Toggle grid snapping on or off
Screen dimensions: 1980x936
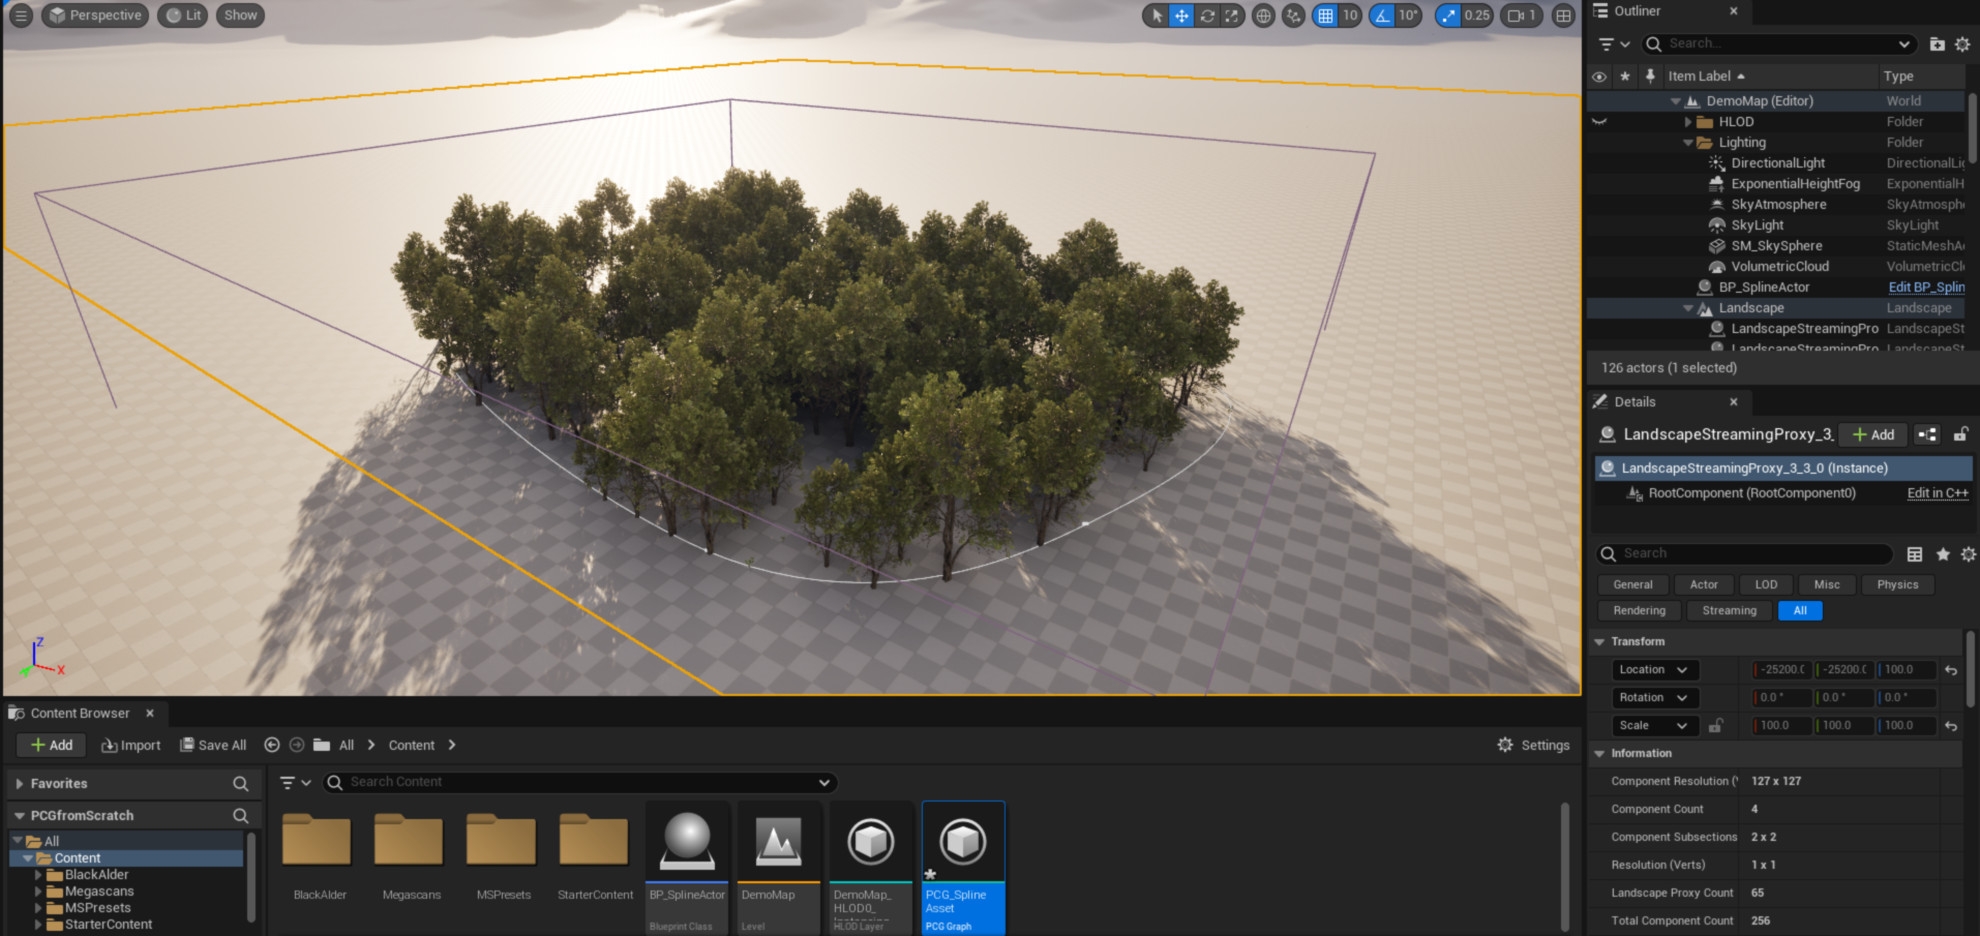tap(1325, 15)
